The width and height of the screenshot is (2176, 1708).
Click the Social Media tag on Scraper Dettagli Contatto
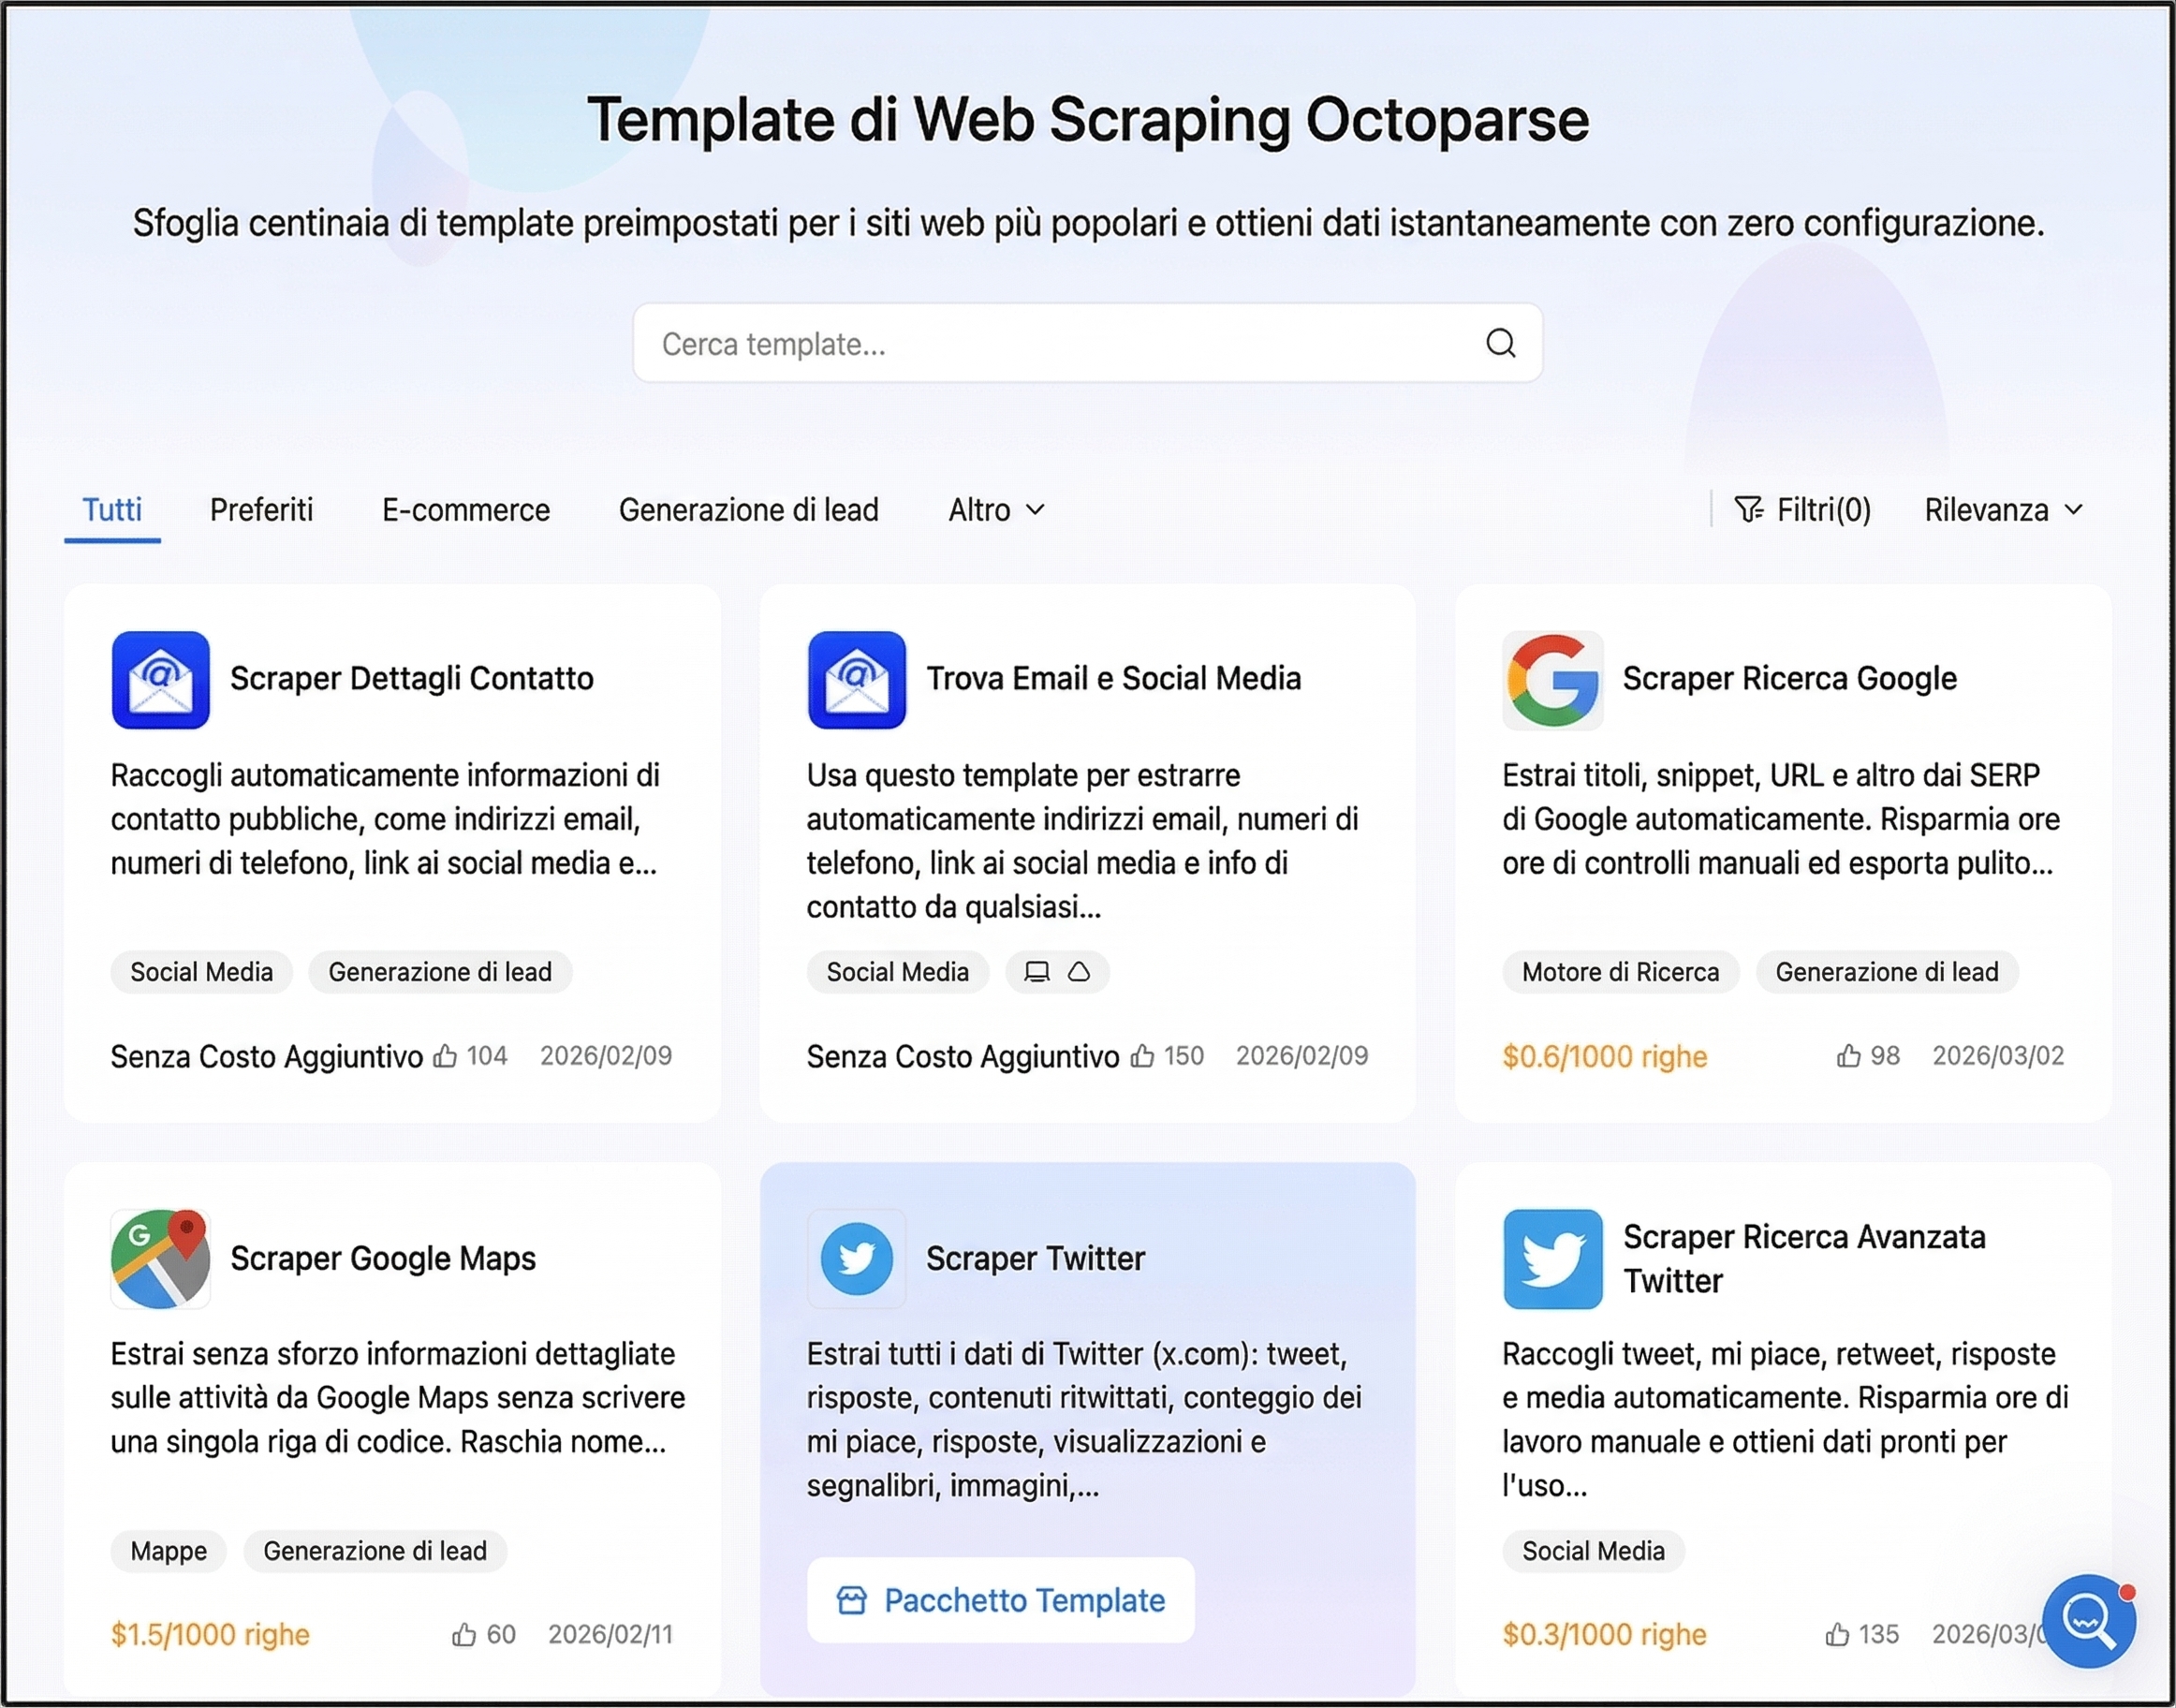pyautogui.click(x=201, y=971)
